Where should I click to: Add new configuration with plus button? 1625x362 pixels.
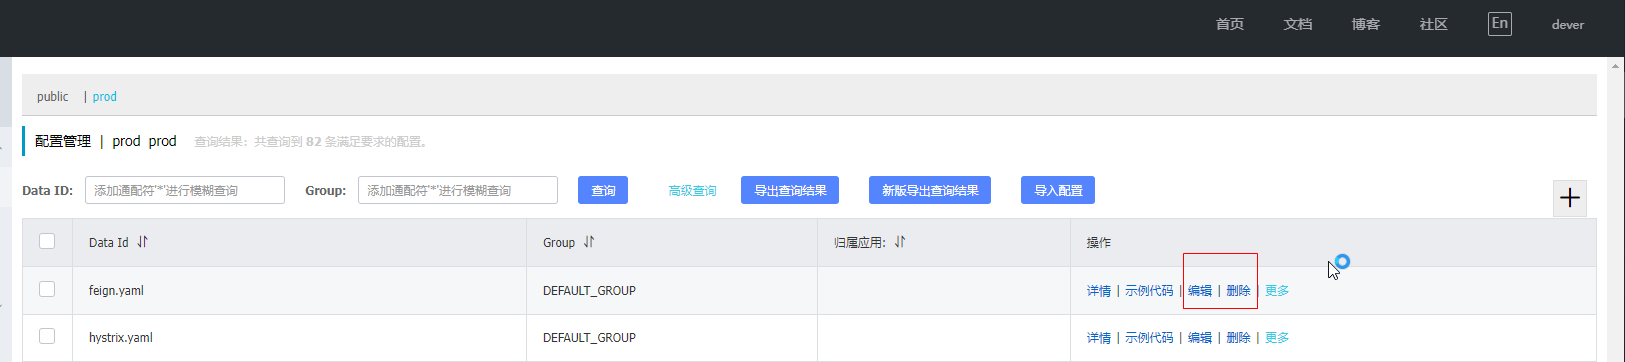[1570, 198]
